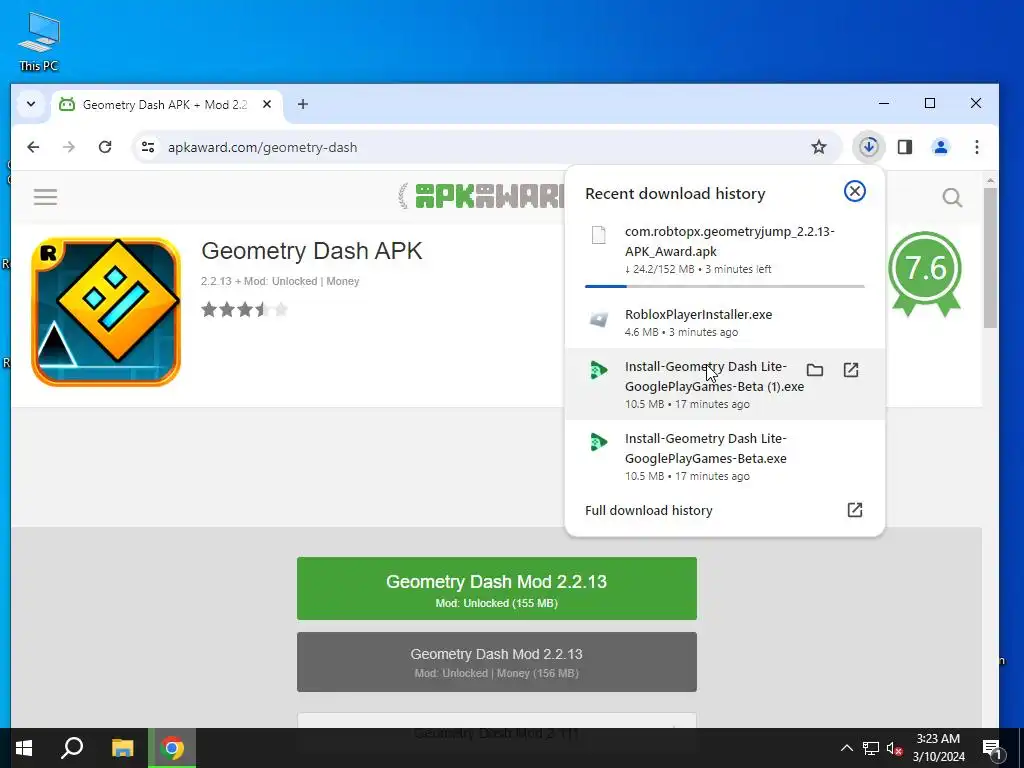Open a new tab with plus button
The image size is (1024, 768).
coord(302,104)
